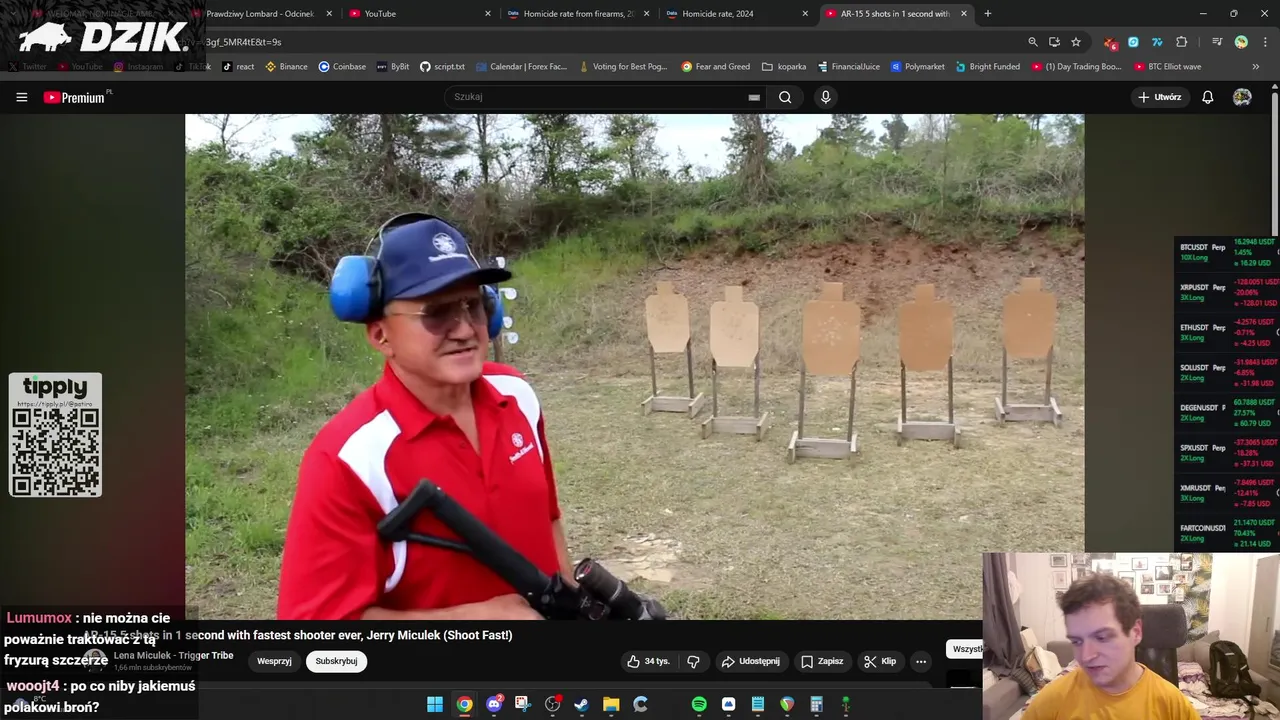This screenshot has height=720, width=1280.
Task: Open the react bookmark
Action: (x=238, y=67)
